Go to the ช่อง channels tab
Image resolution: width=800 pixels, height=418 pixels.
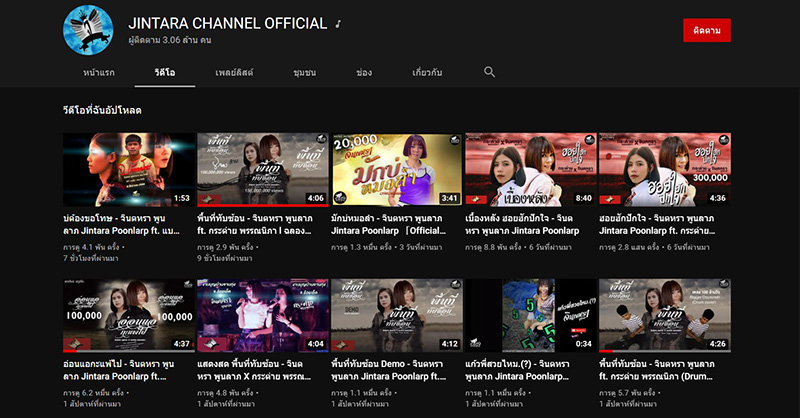pyautogui.click(x=364, y=73)
